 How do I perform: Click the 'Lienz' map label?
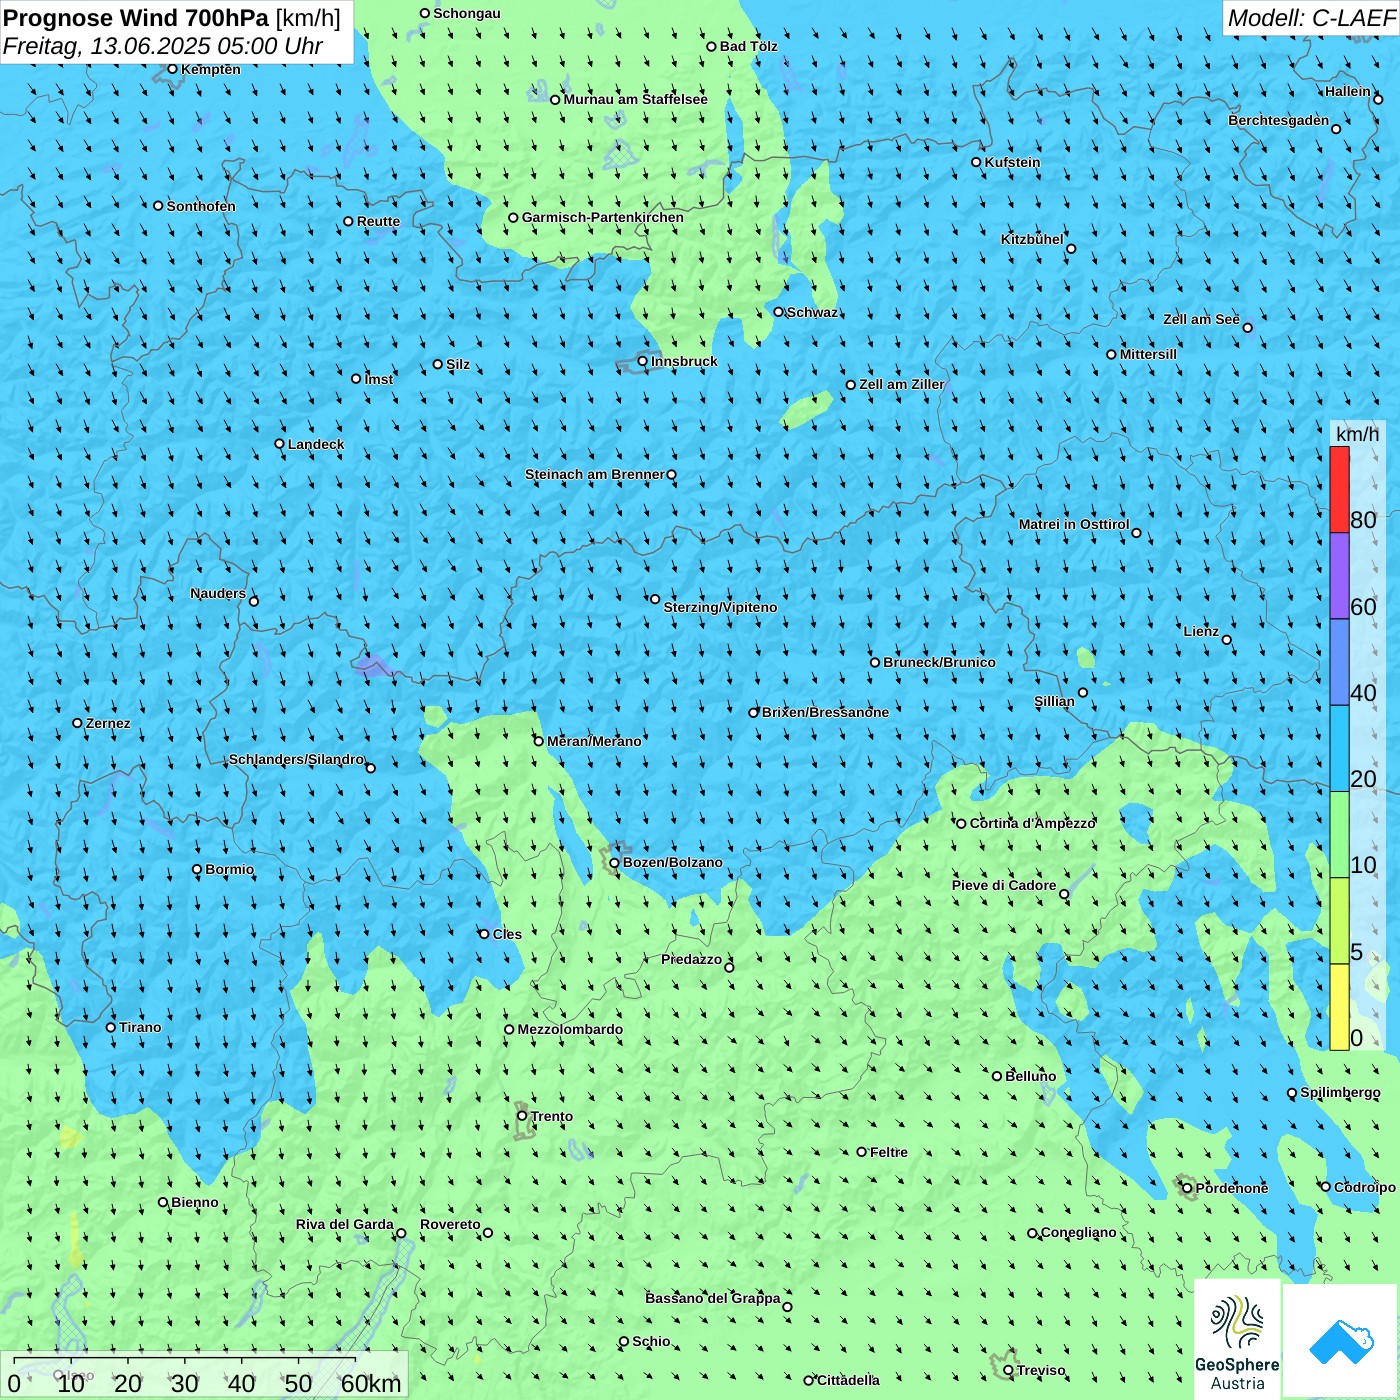(1201, 631)
